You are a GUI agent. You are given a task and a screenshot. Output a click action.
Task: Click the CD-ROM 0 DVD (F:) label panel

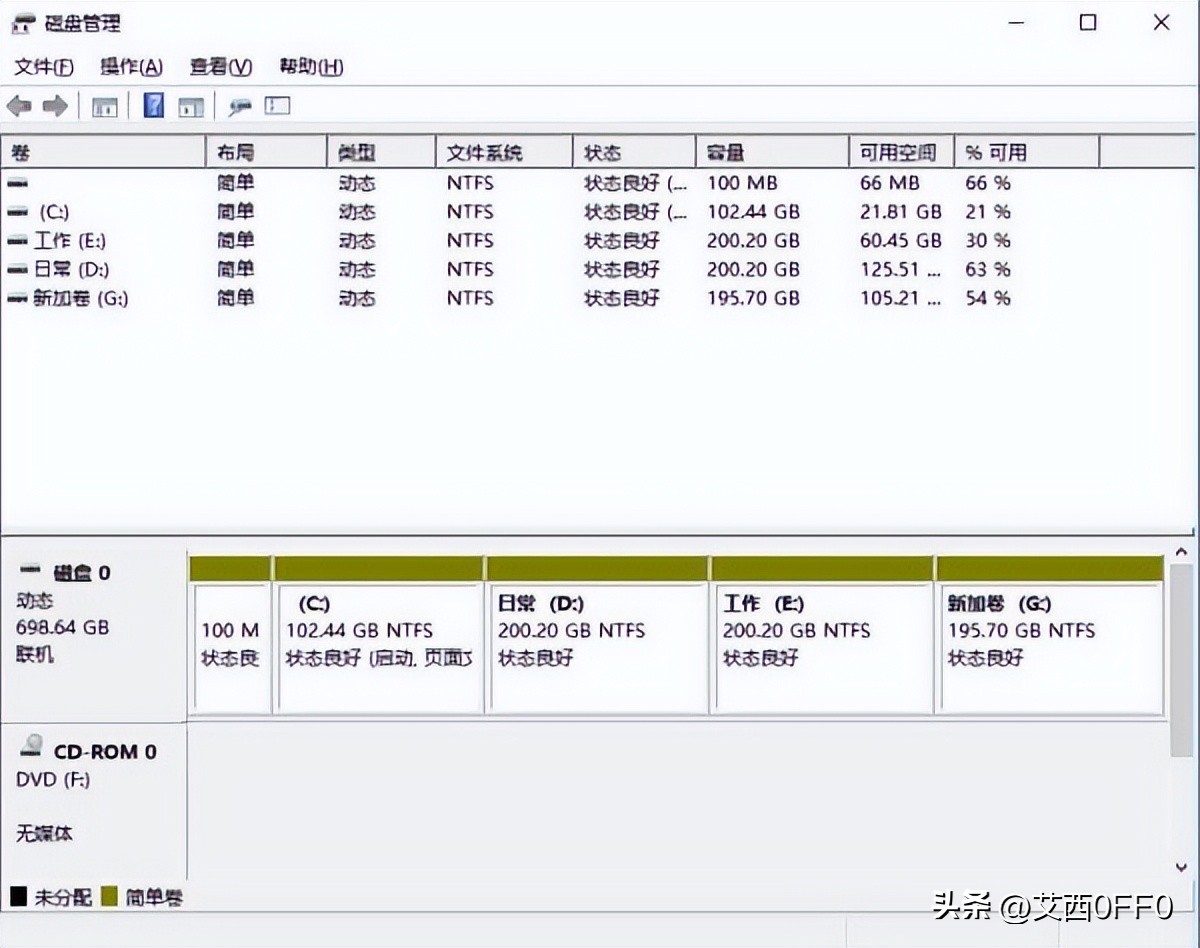click(x=93, y=802)
